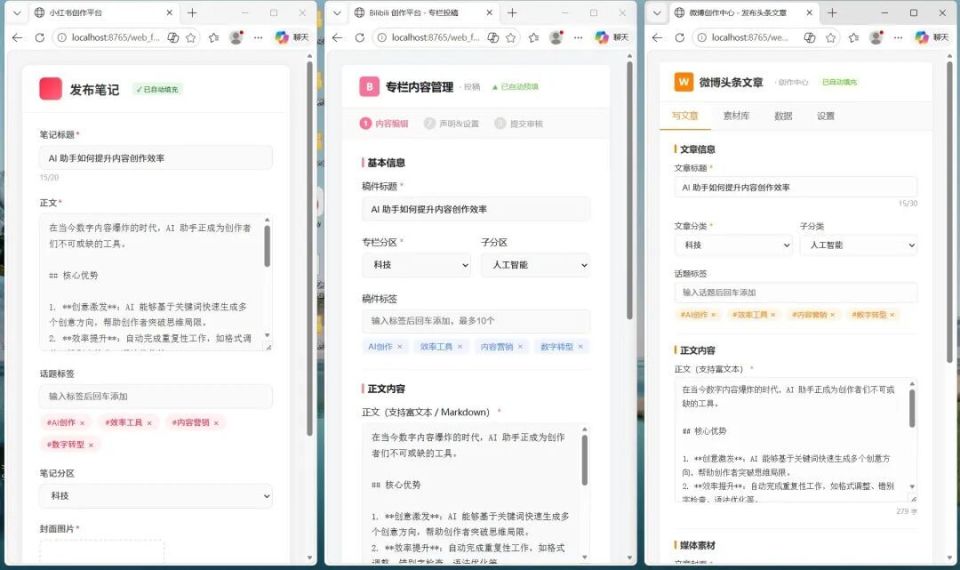Switch to the 数据 tab in 微博
The image size is (960, 570).
783,116
